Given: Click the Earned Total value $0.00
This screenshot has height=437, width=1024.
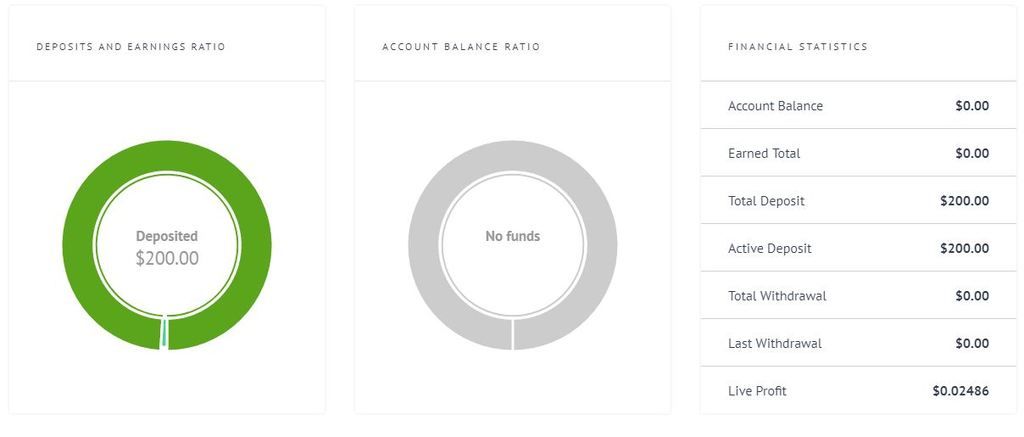Looking at the screenshot, I should (x=972, y=154).
